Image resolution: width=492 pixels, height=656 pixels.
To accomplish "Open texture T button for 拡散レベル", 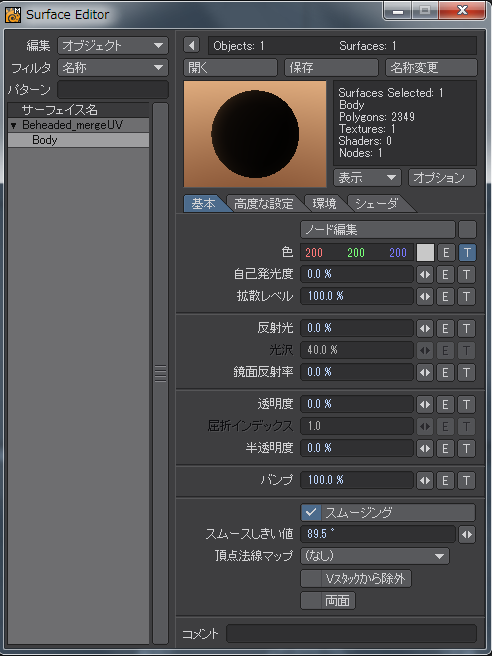I will pos(467,297).
